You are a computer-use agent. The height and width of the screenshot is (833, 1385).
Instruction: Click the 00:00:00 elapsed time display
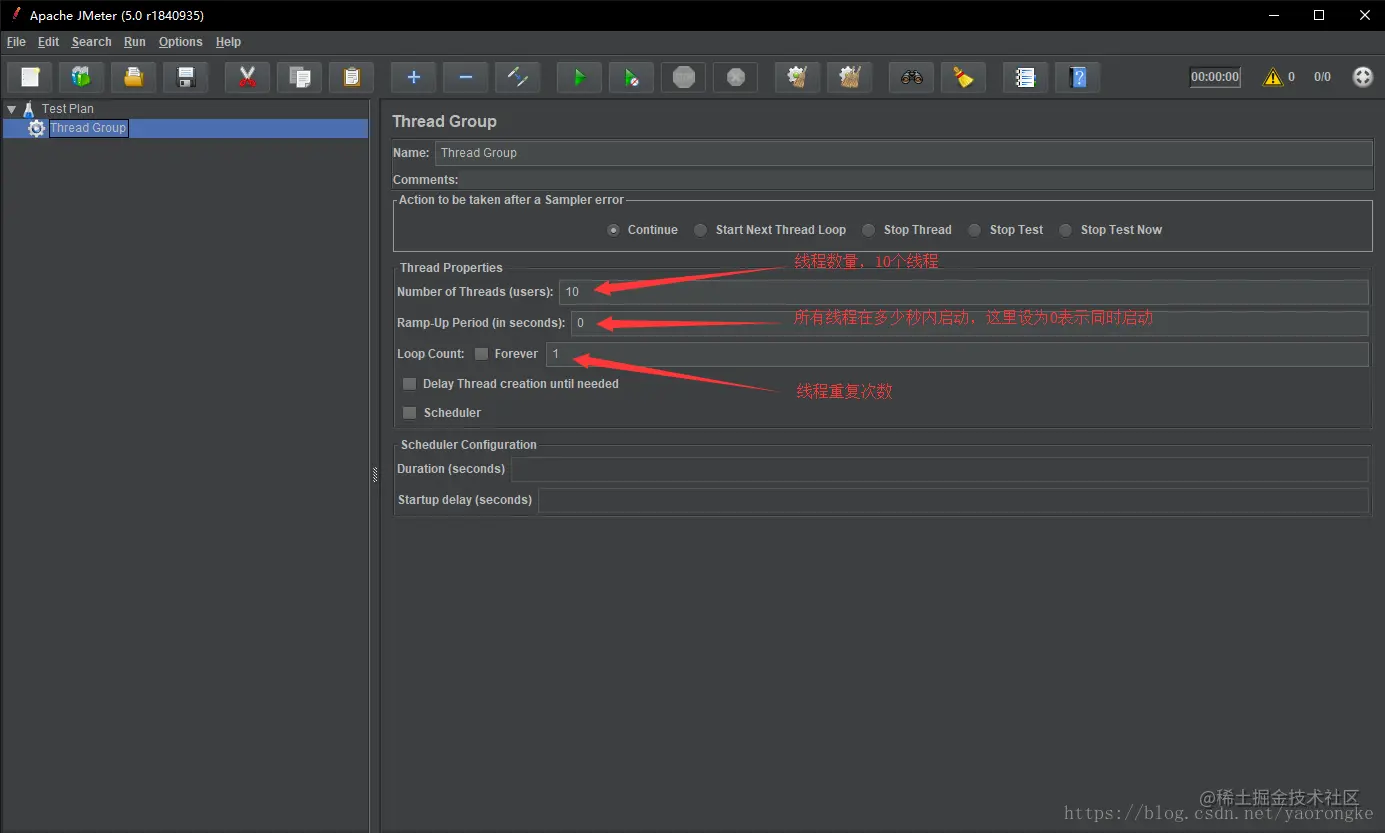(x=1215, y=77)
